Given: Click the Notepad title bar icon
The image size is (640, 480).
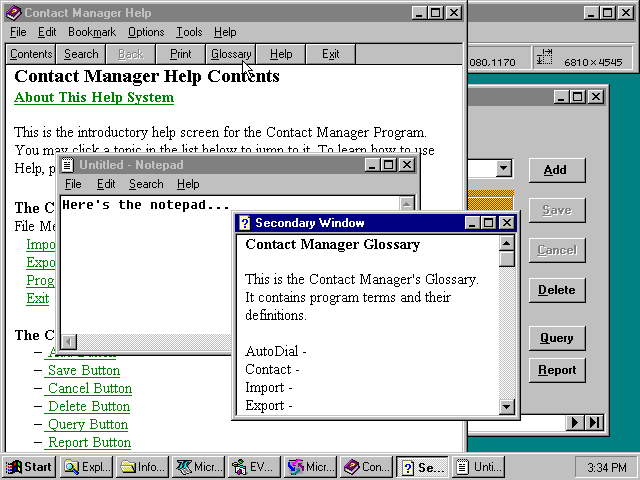Looking at the screenshot, I should (68, 164).
